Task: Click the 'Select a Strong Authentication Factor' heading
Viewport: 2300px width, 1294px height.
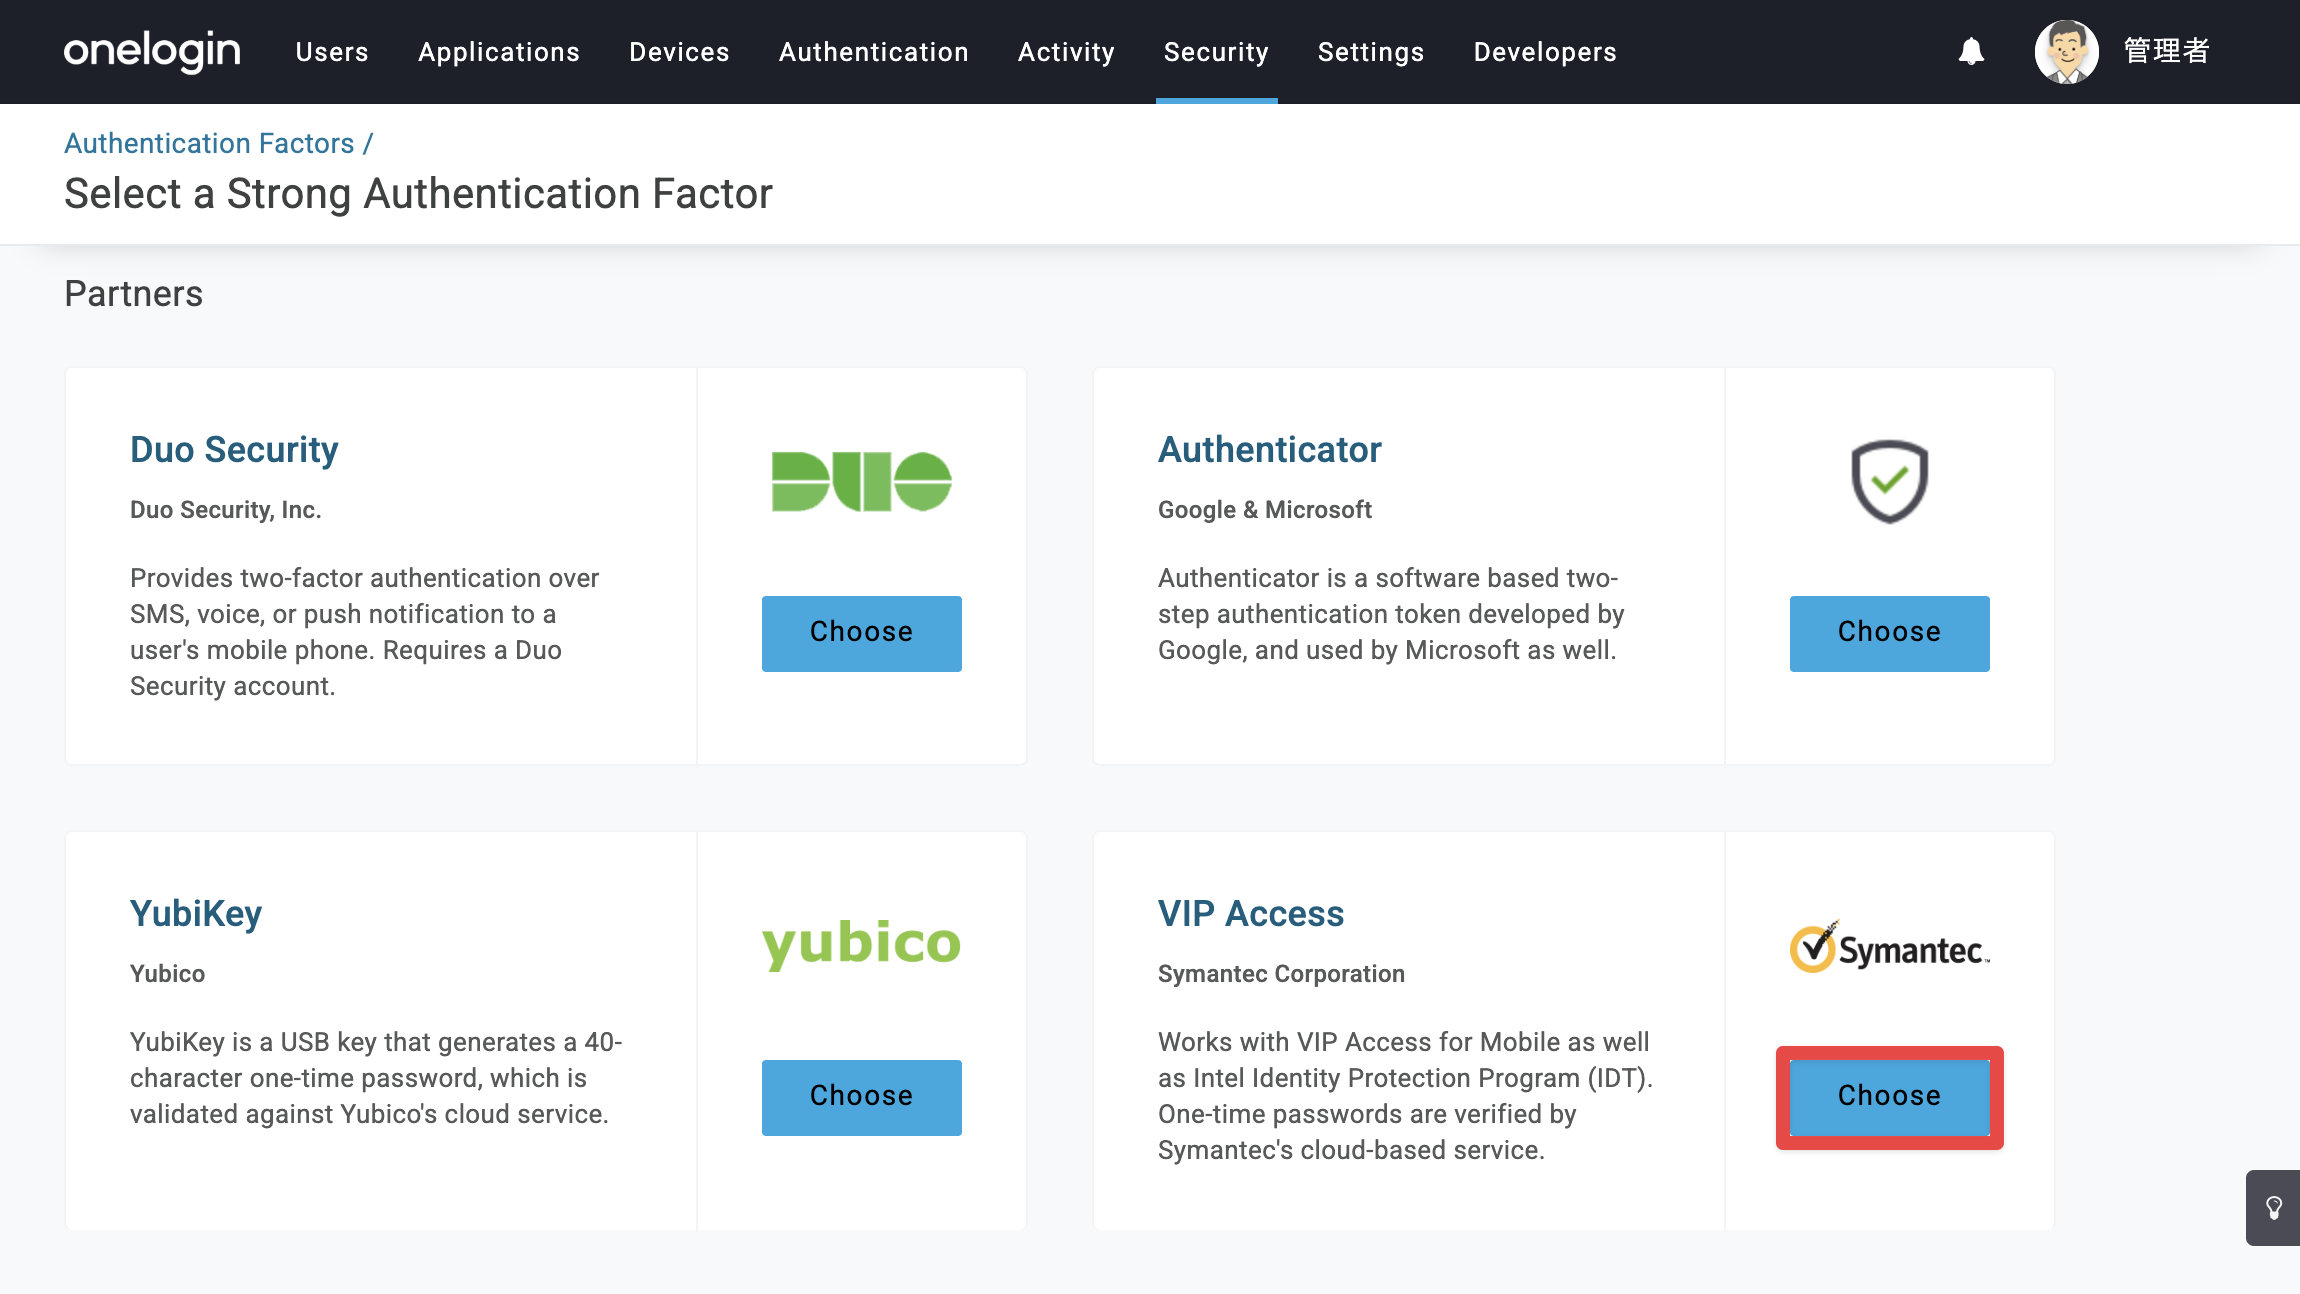Action: click(418, 194)
